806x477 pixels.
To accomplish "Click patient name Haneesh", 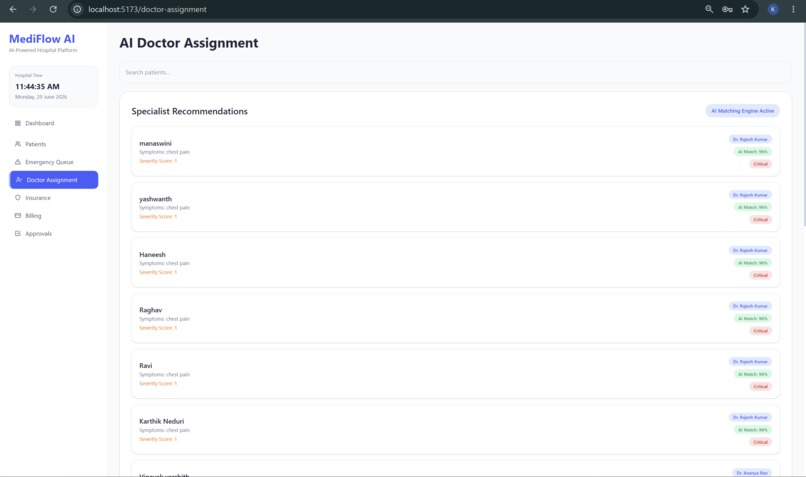I will tap(152, 254).
